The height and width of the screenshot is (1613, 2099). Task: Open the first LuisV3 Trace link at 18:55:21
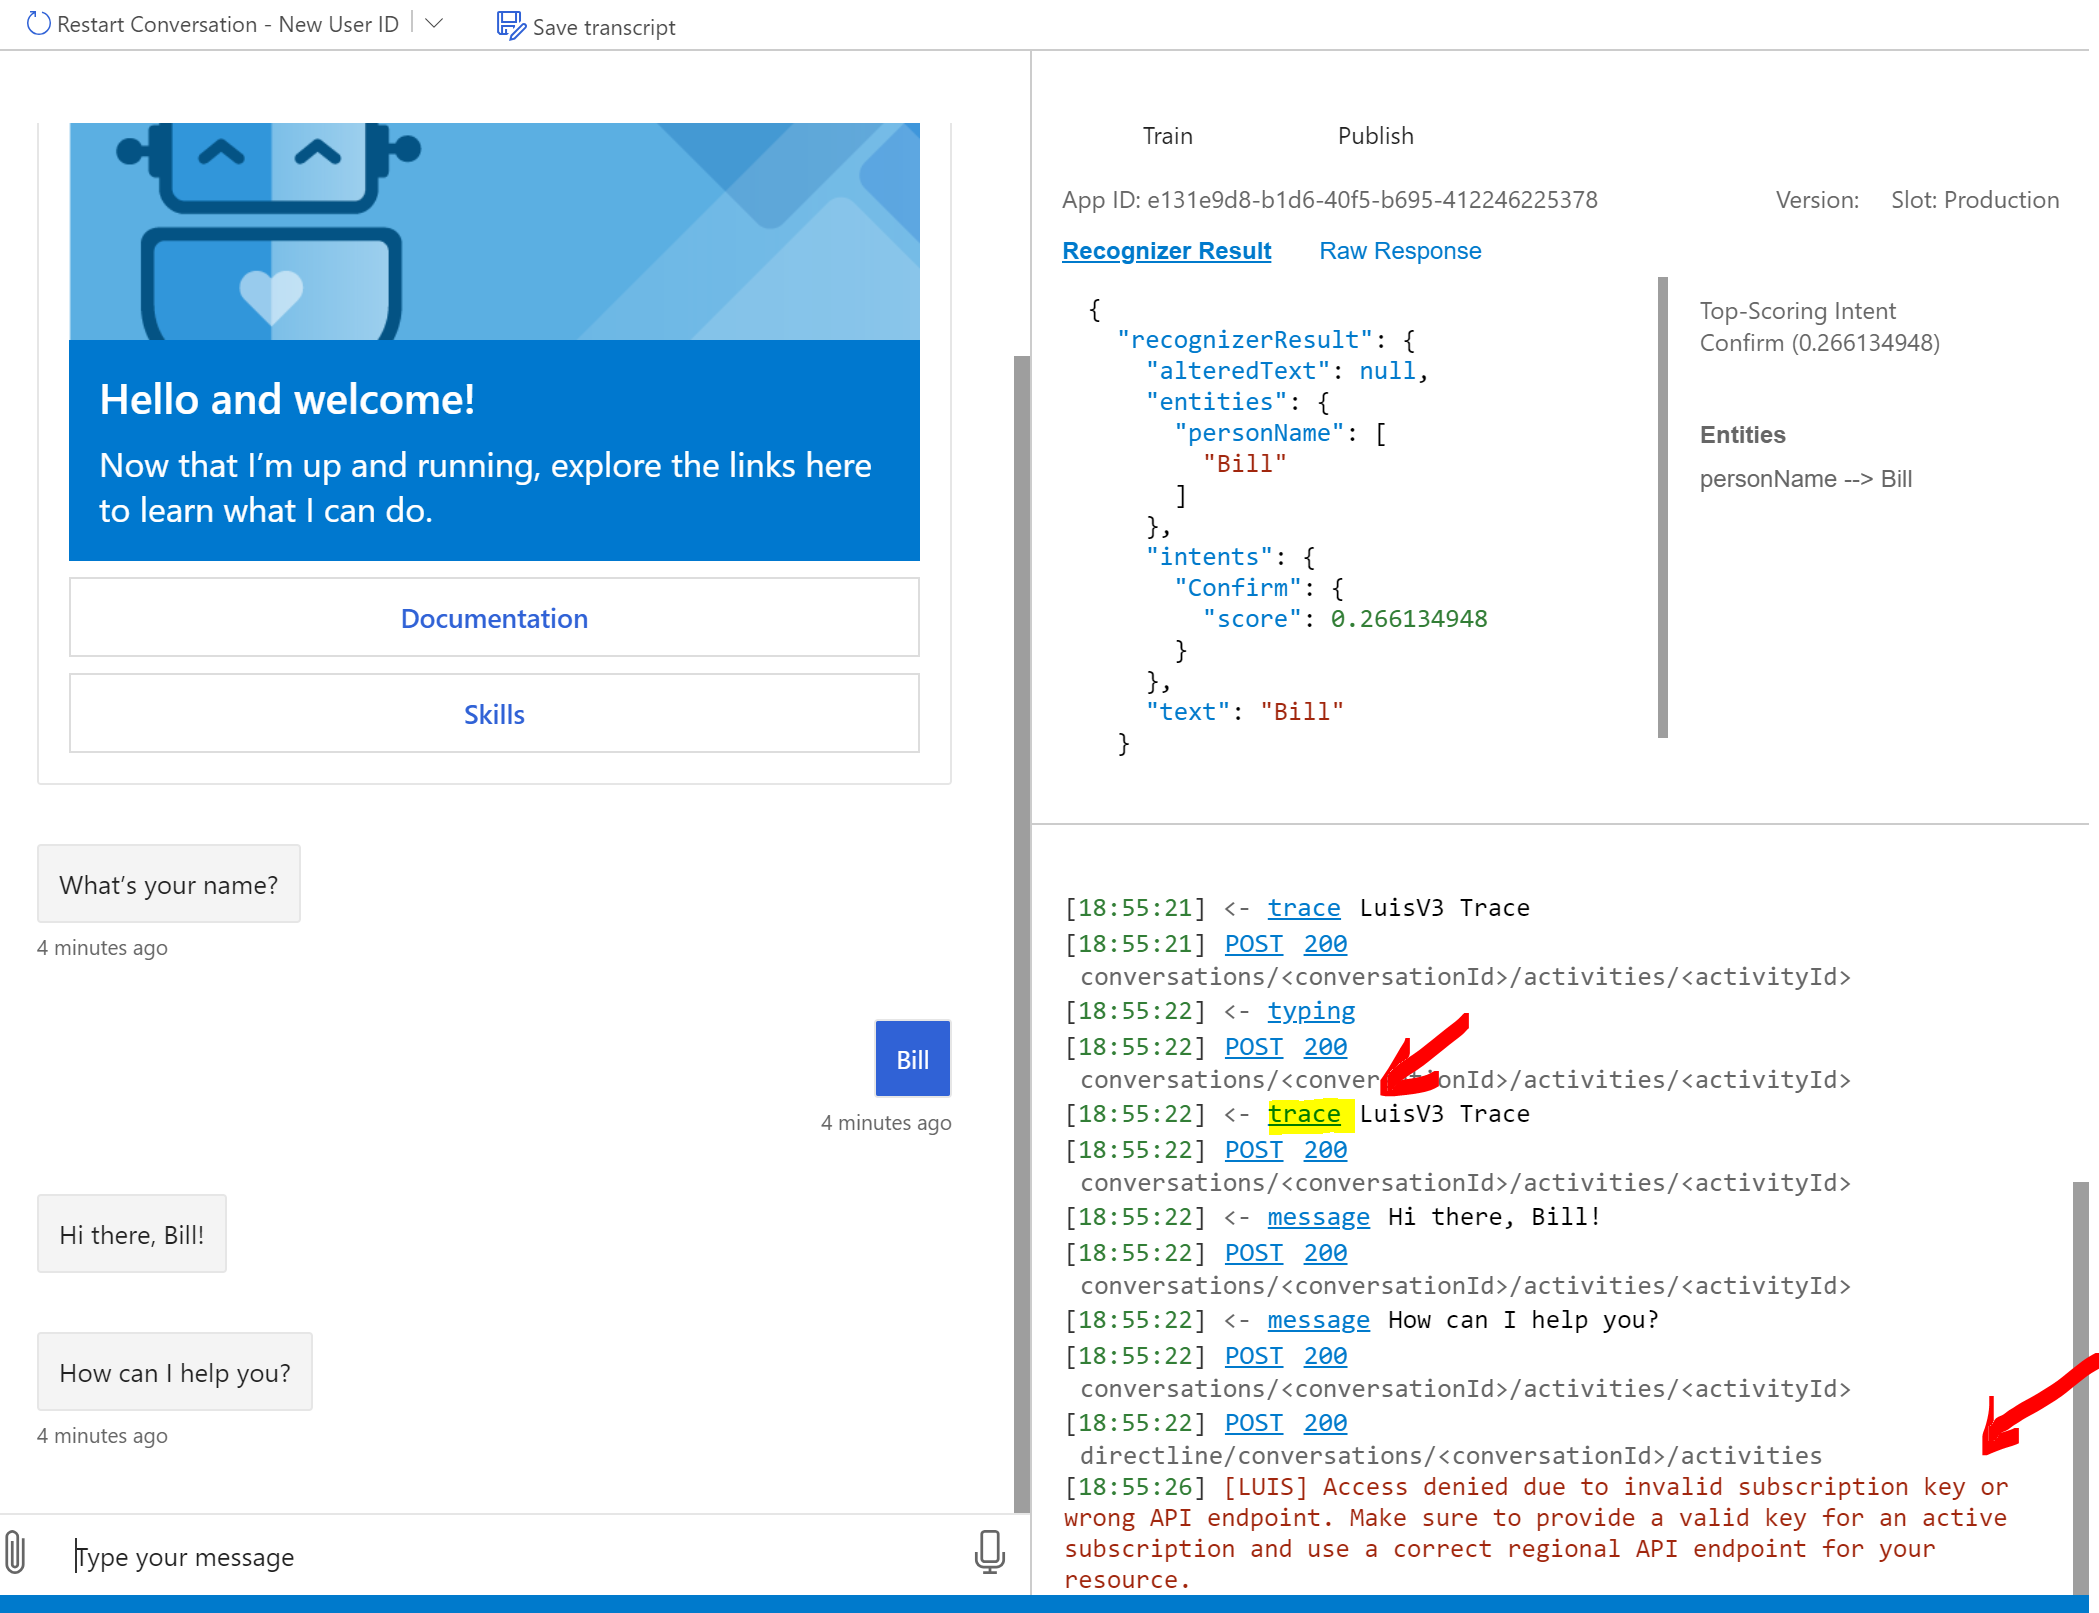pos(1304,907)
